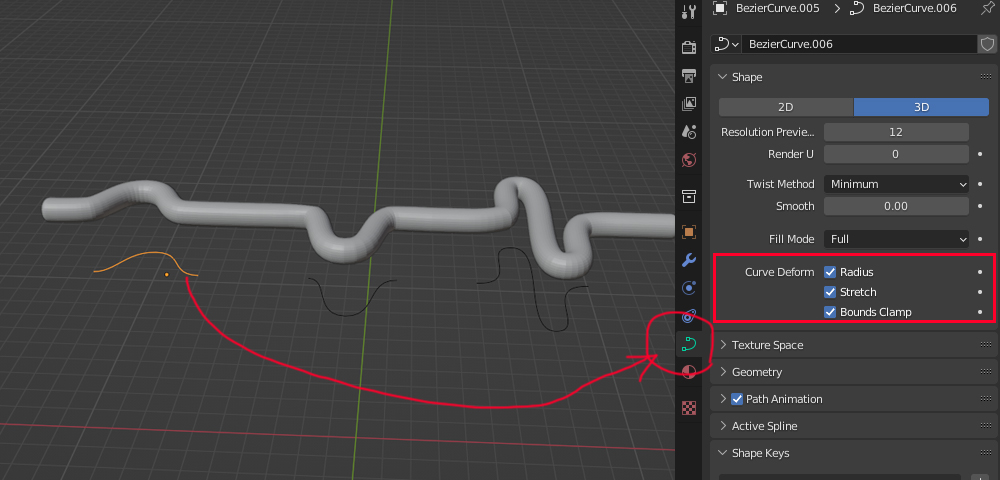Open the Texture checkerboard tab
1000x480 pixels.
tap(689, 408)
